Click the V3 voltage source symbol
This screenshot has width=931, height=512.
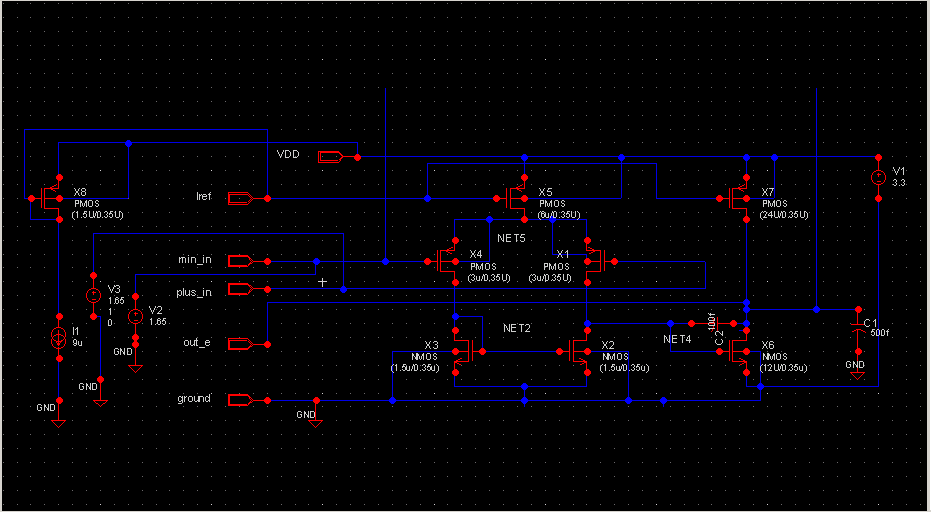[x=92, y=296]
